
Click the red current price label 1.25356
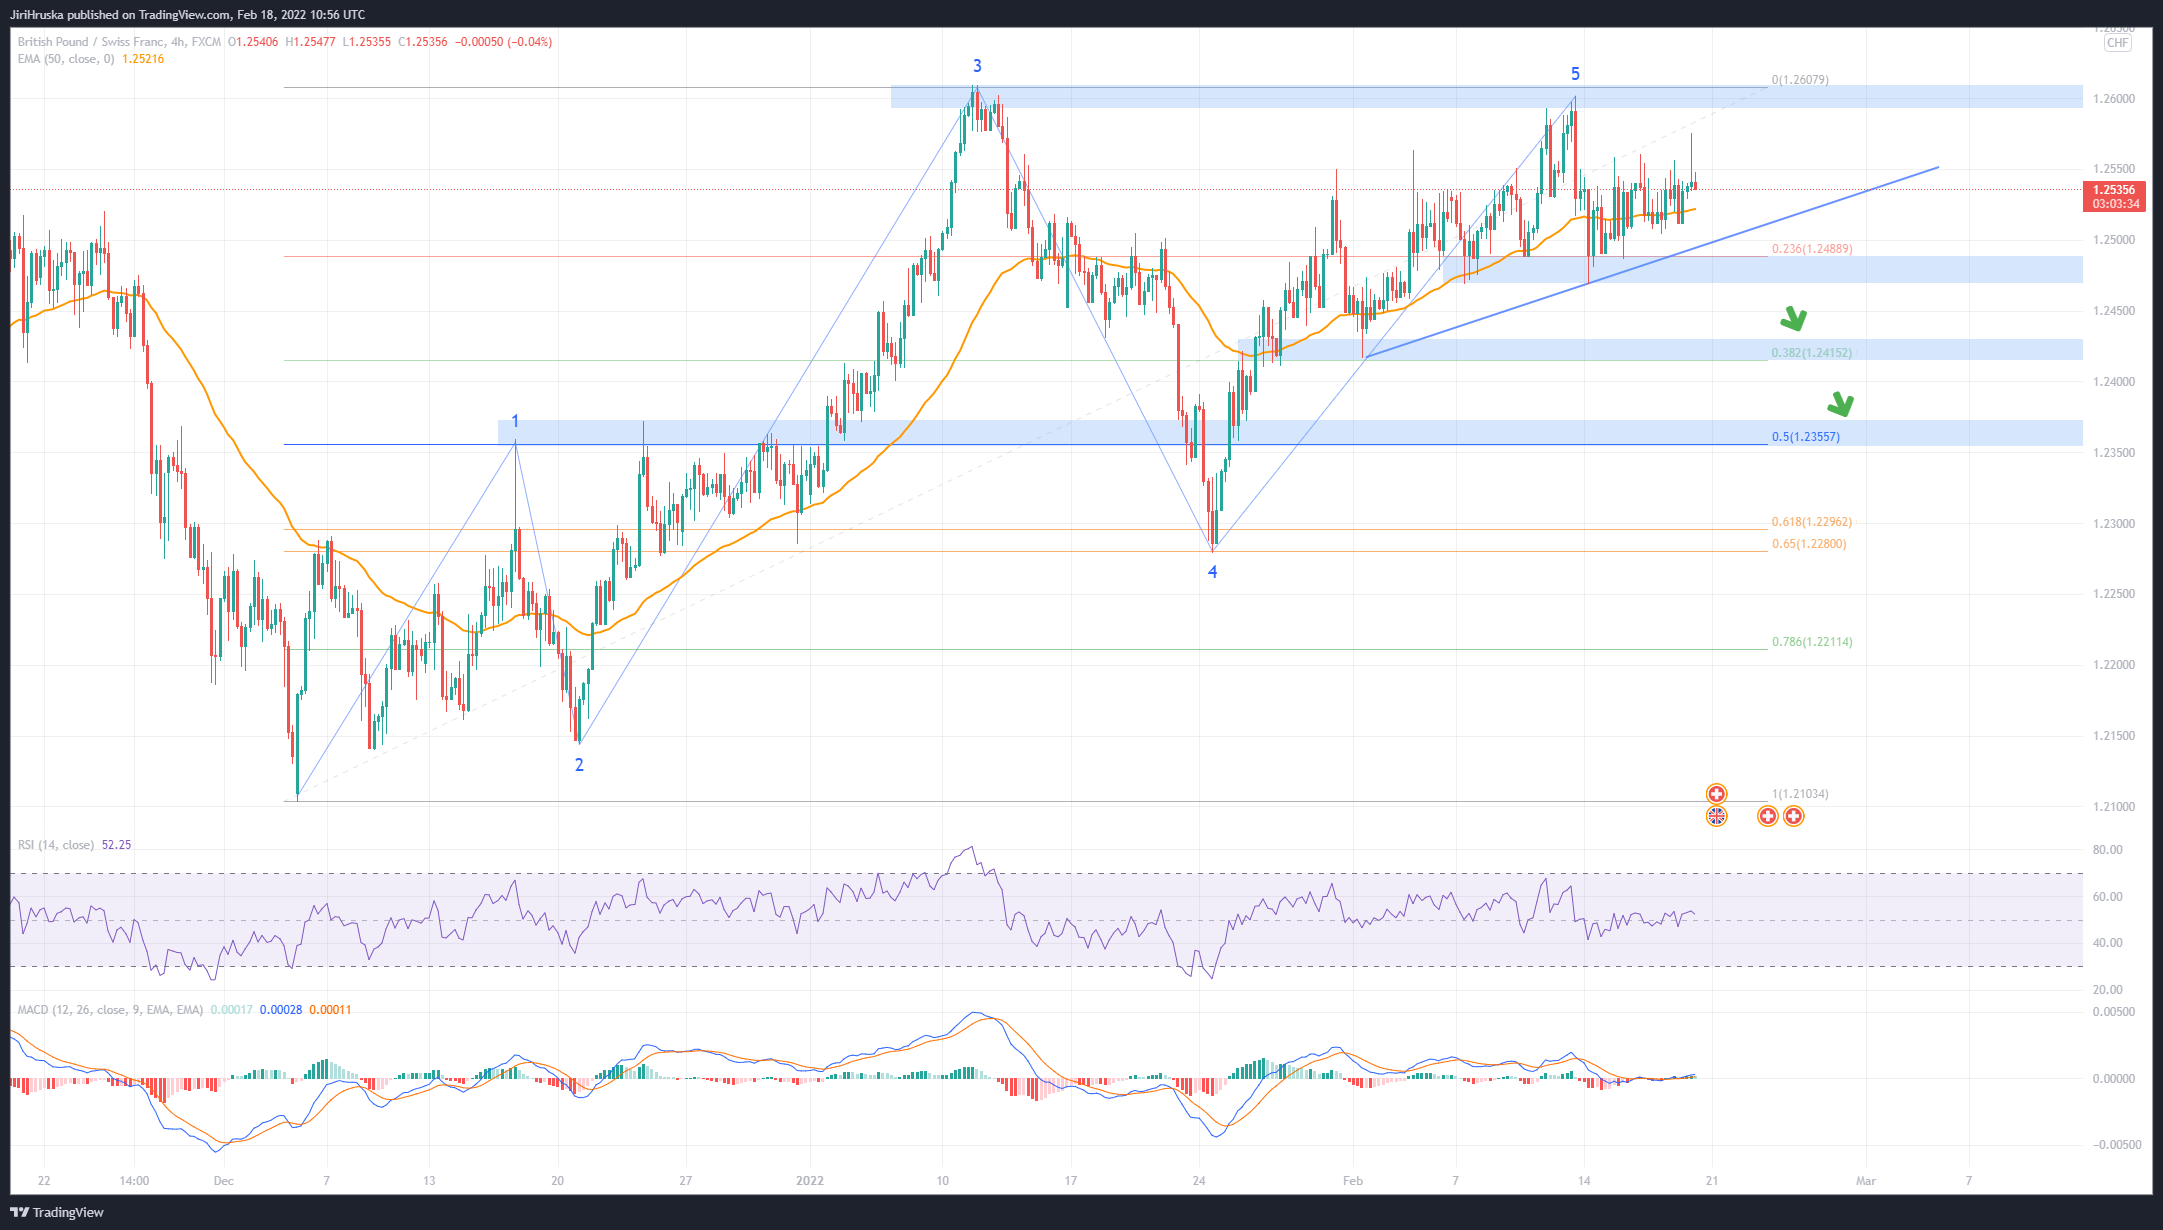click(x=2114, y=190)
